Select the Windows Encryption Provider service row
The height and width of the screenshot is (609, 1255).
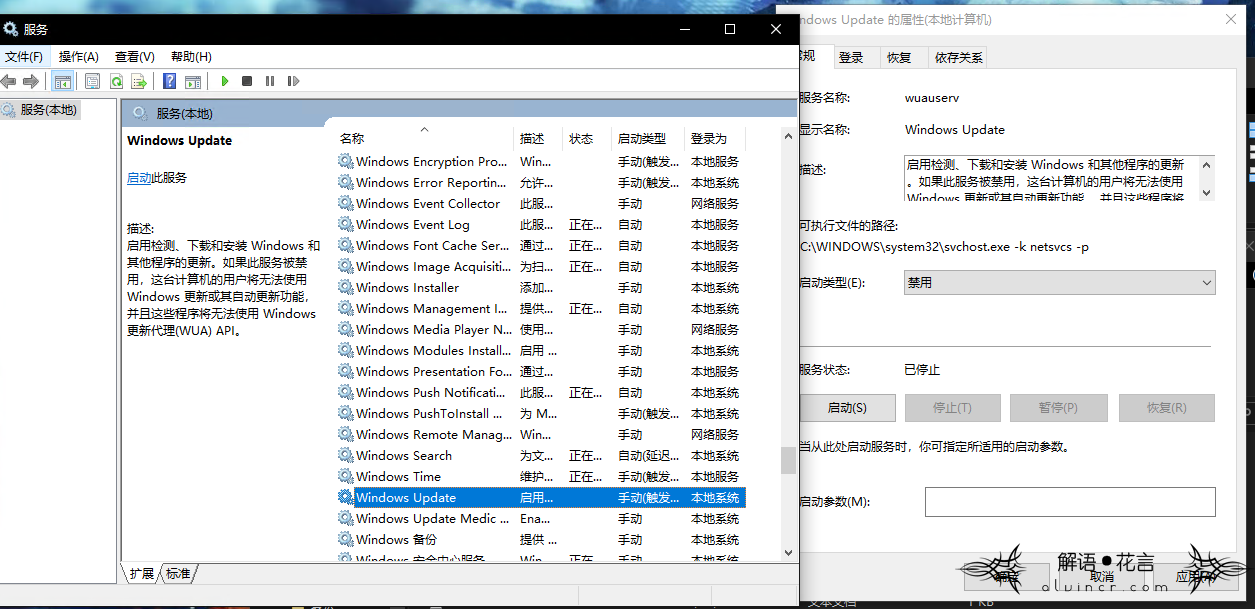(541, 161)
